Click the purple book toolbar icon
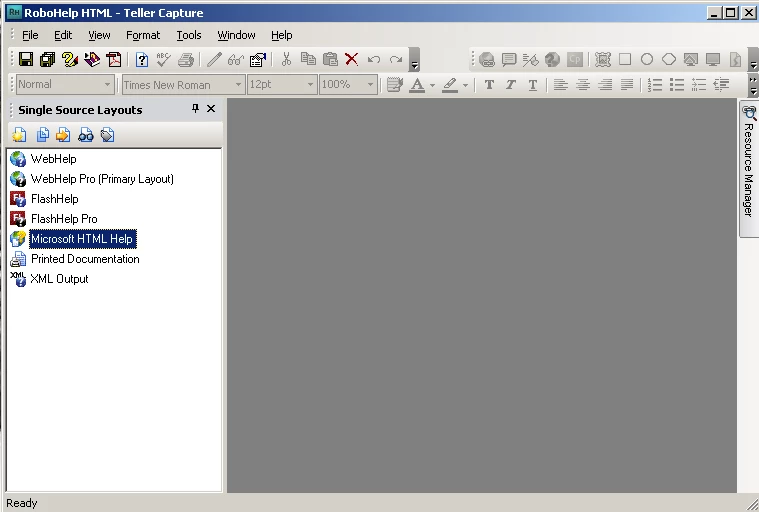Screen dimensions: 759x512 click(x=92, y=60)
